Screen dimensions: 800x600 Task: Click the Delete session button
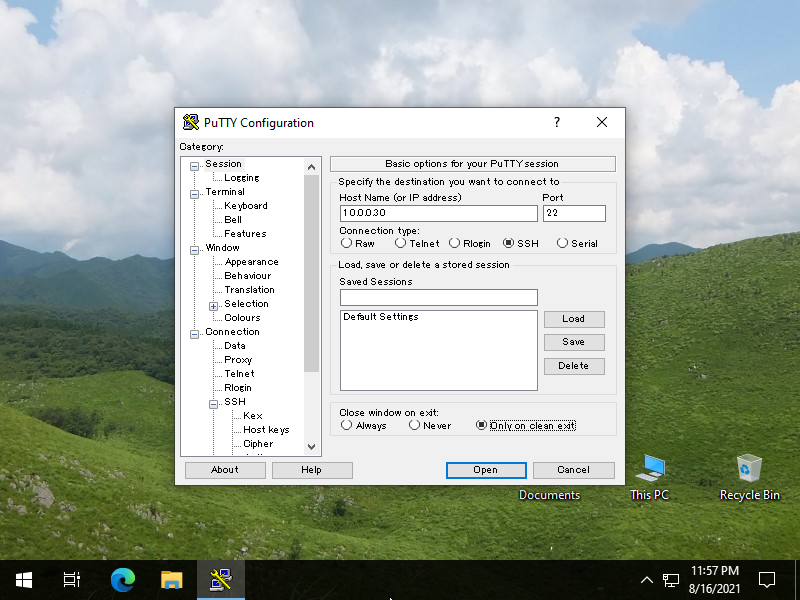pos(574,366)
